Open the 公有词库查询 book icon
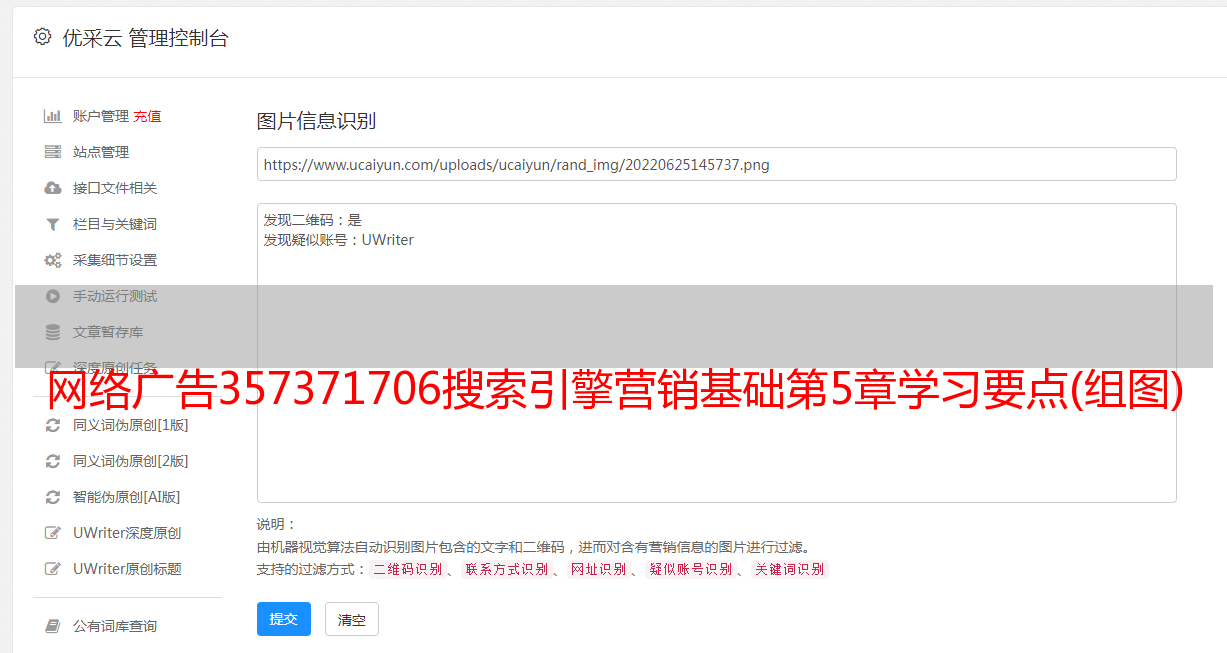 pyautogui.click(x=53, y=626)
